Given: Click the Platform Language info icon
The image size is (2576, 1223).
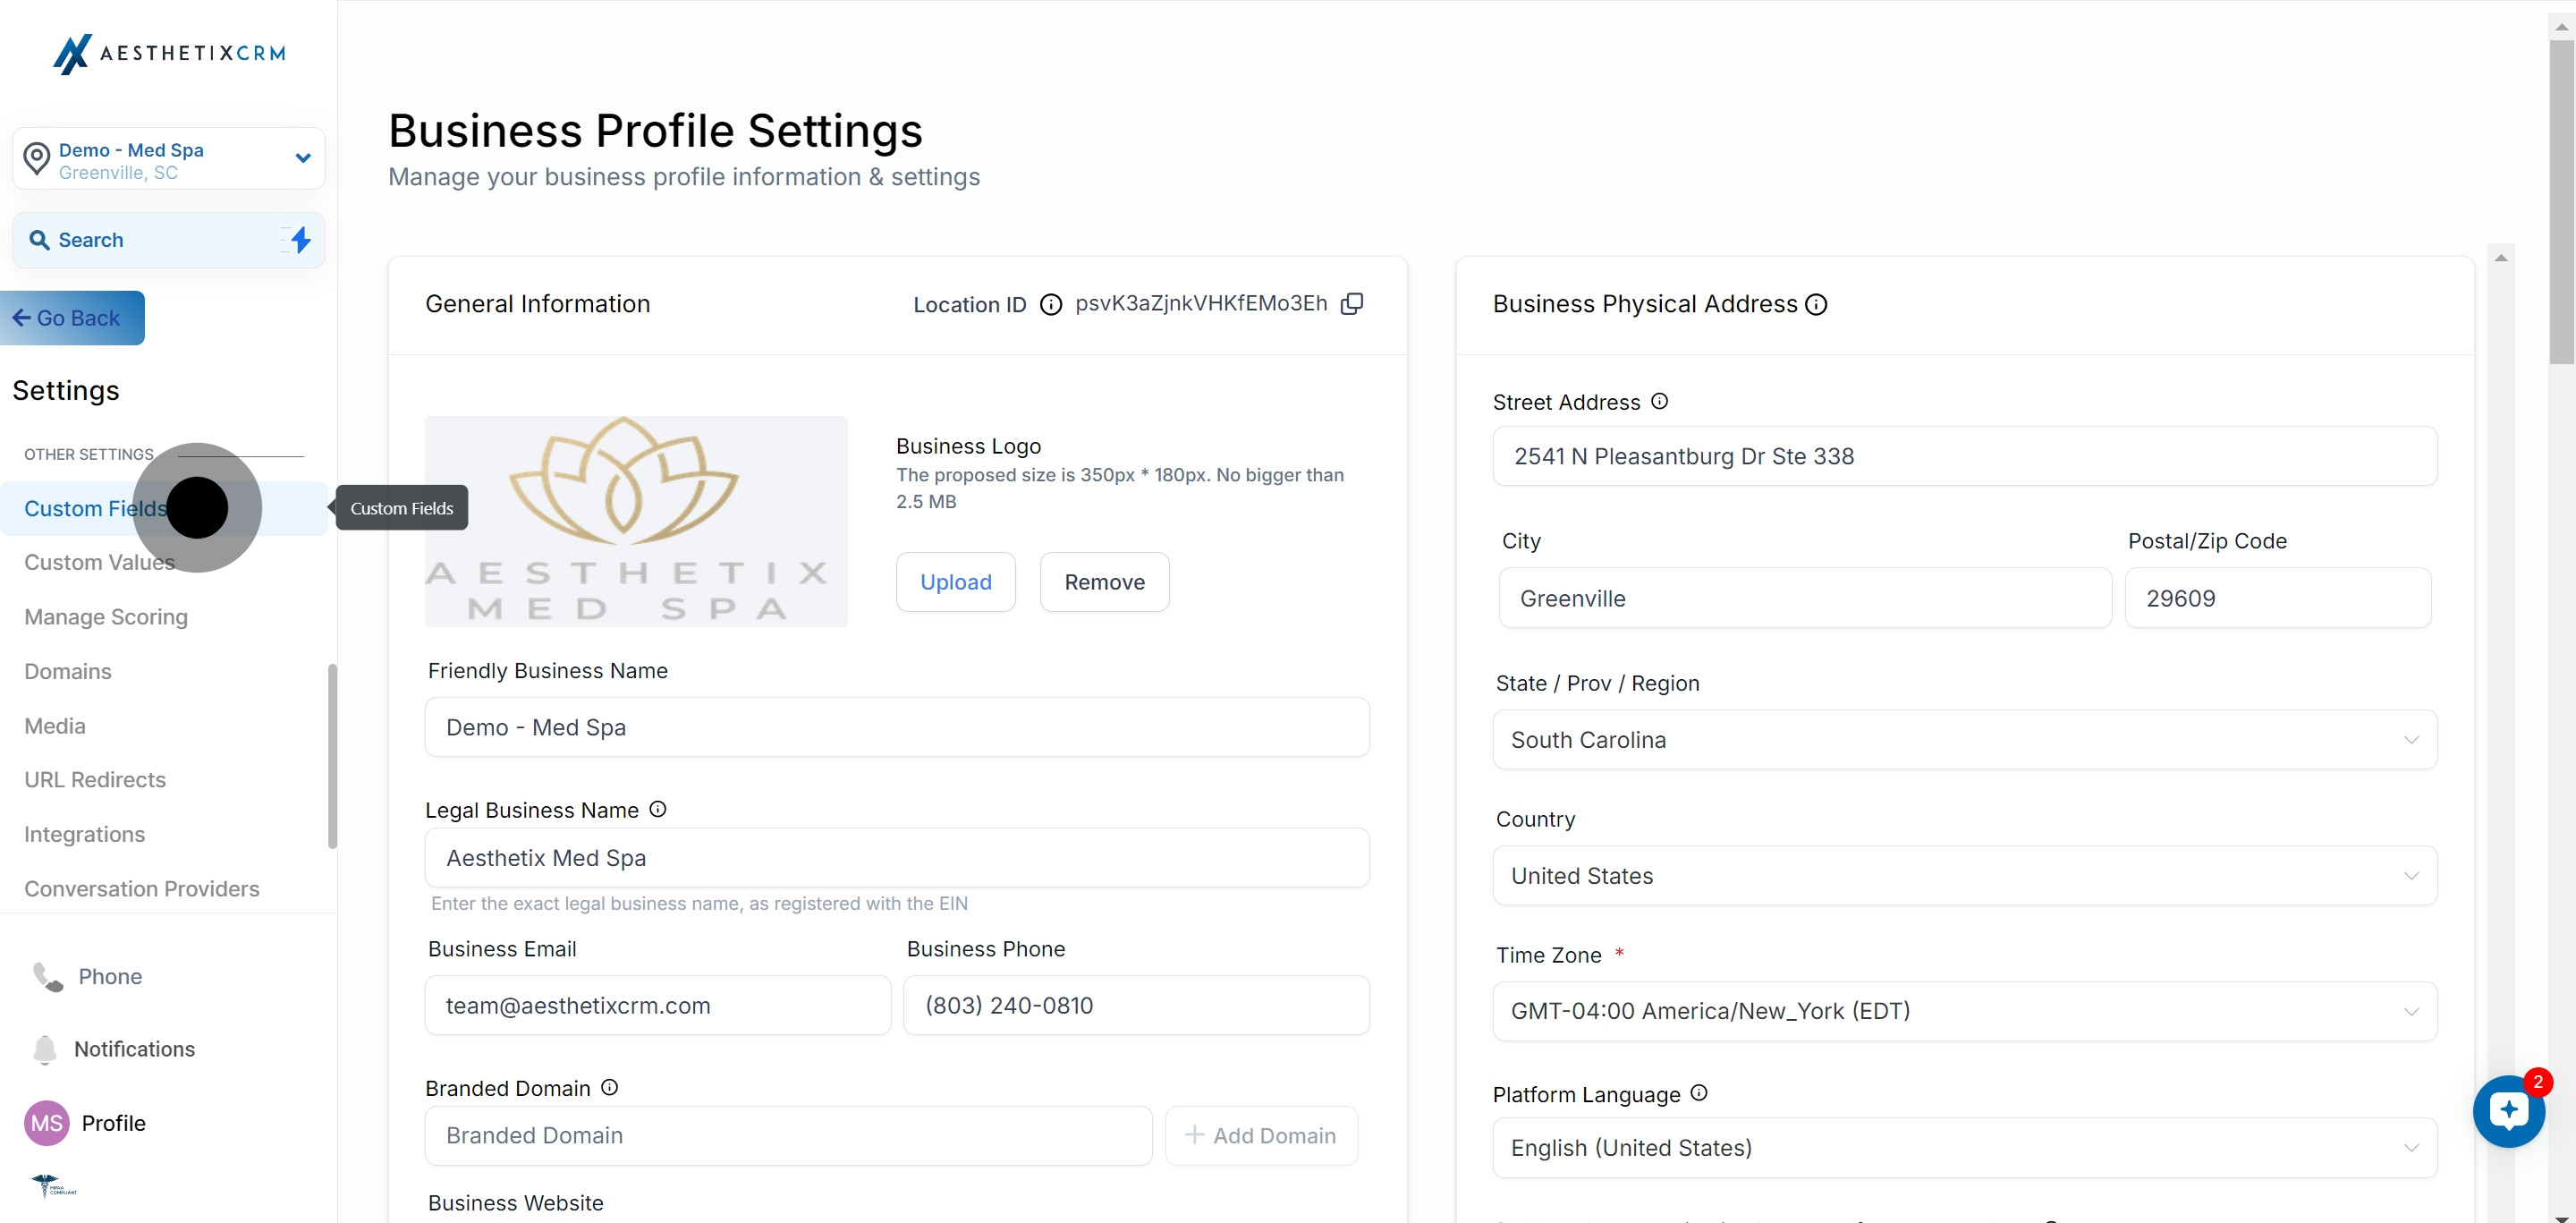Looking at the screenshot, I should pos(1699,1093).
